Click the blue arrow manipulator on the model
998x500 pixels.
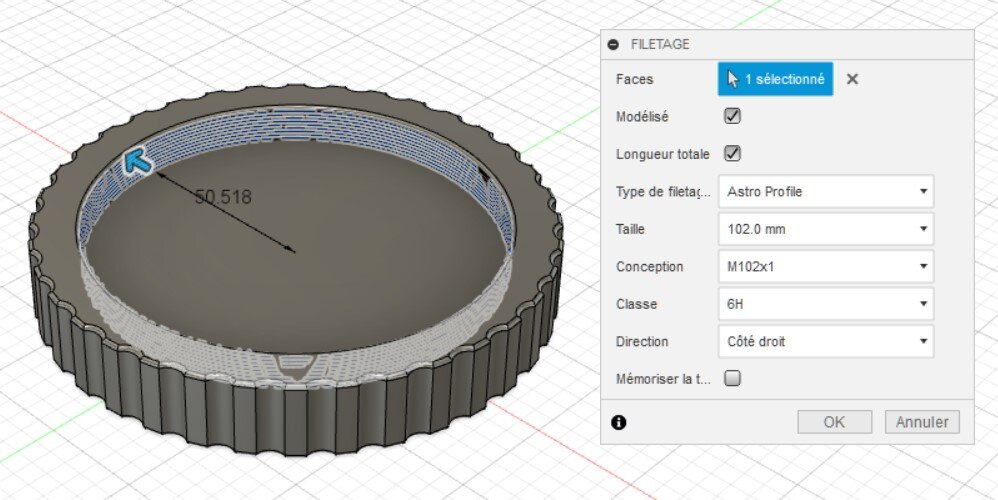tap(137, 161)
